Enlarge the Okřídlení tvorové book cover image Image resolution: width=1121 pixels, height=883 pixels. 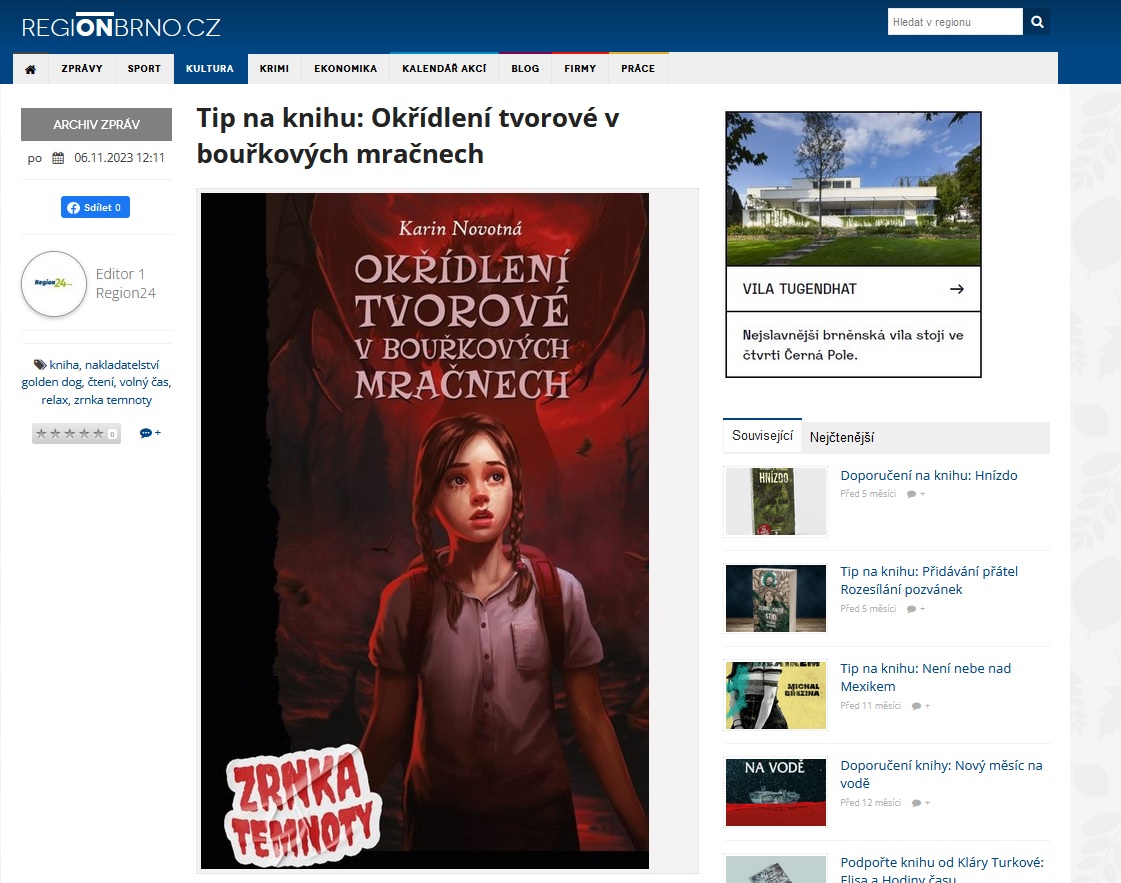425,531
